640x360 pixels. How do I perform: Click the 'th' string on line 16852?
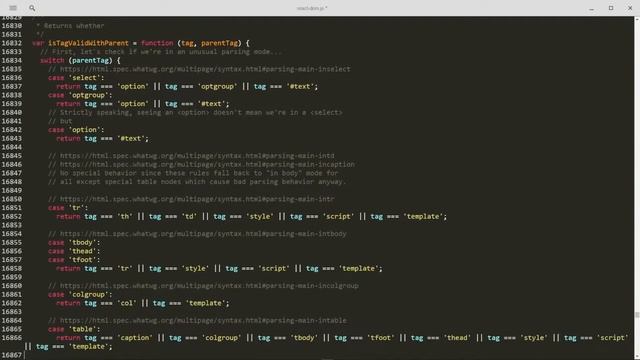(124, 216)
